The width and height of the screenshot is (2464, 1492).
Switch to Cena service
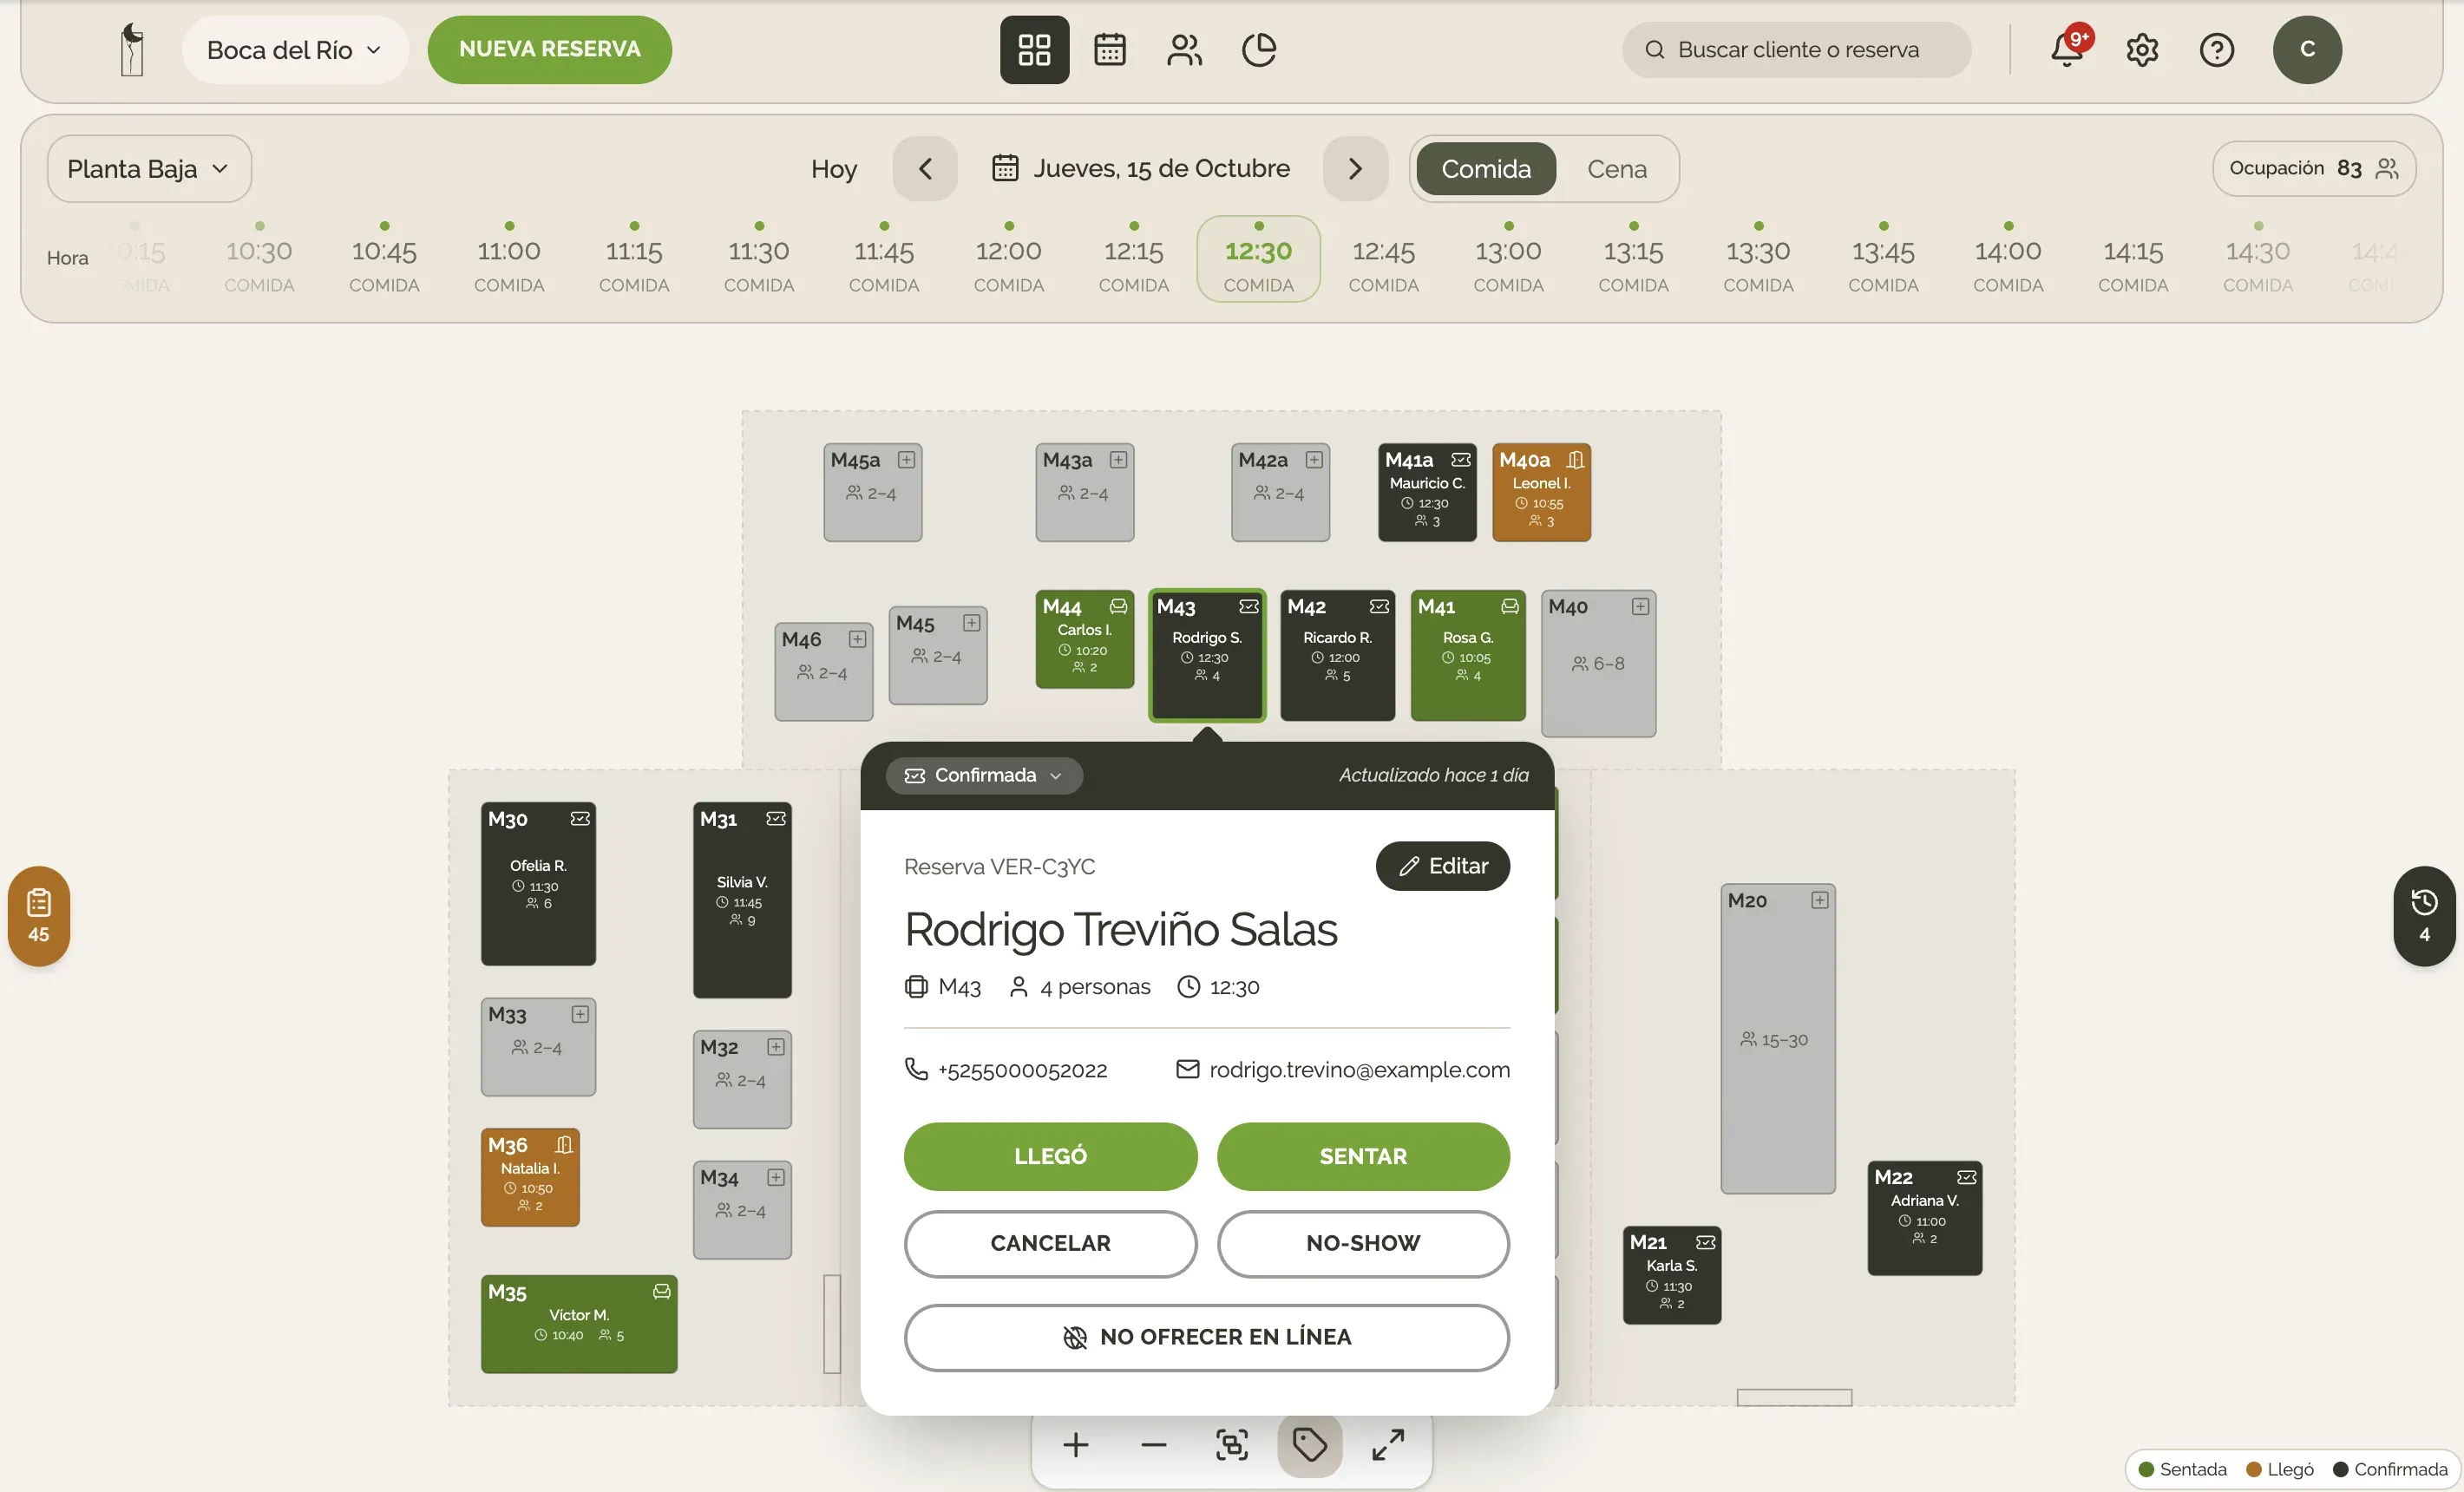[x=1616, y=169]
